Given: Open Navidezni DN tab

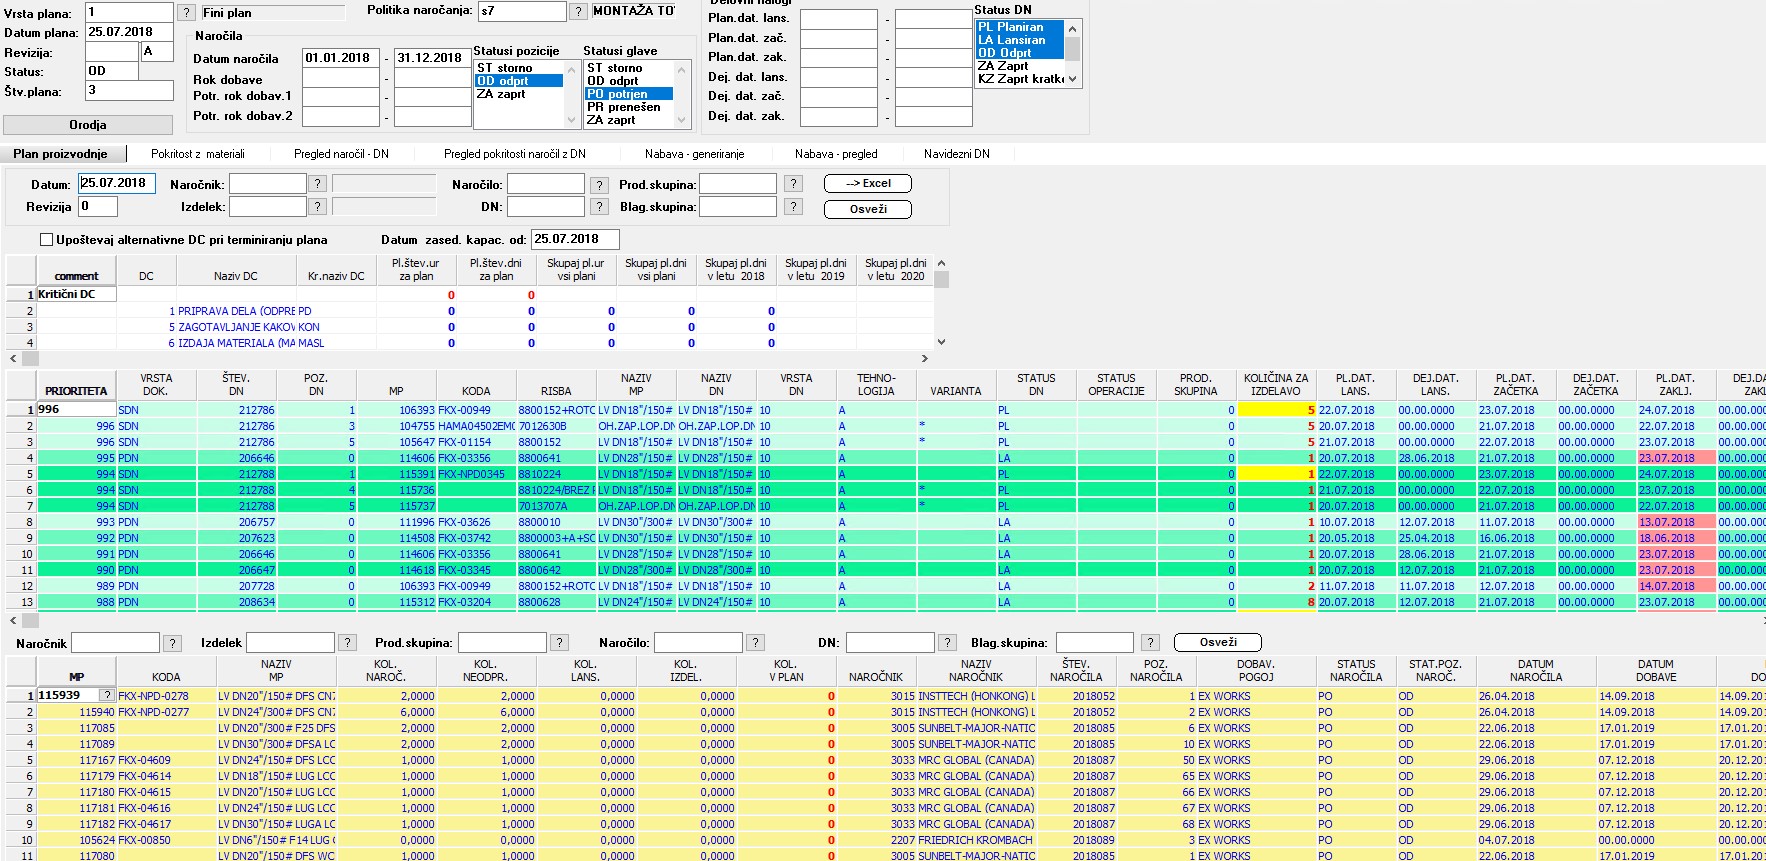Looking at the screenshot, I should [x=957, y=154].
